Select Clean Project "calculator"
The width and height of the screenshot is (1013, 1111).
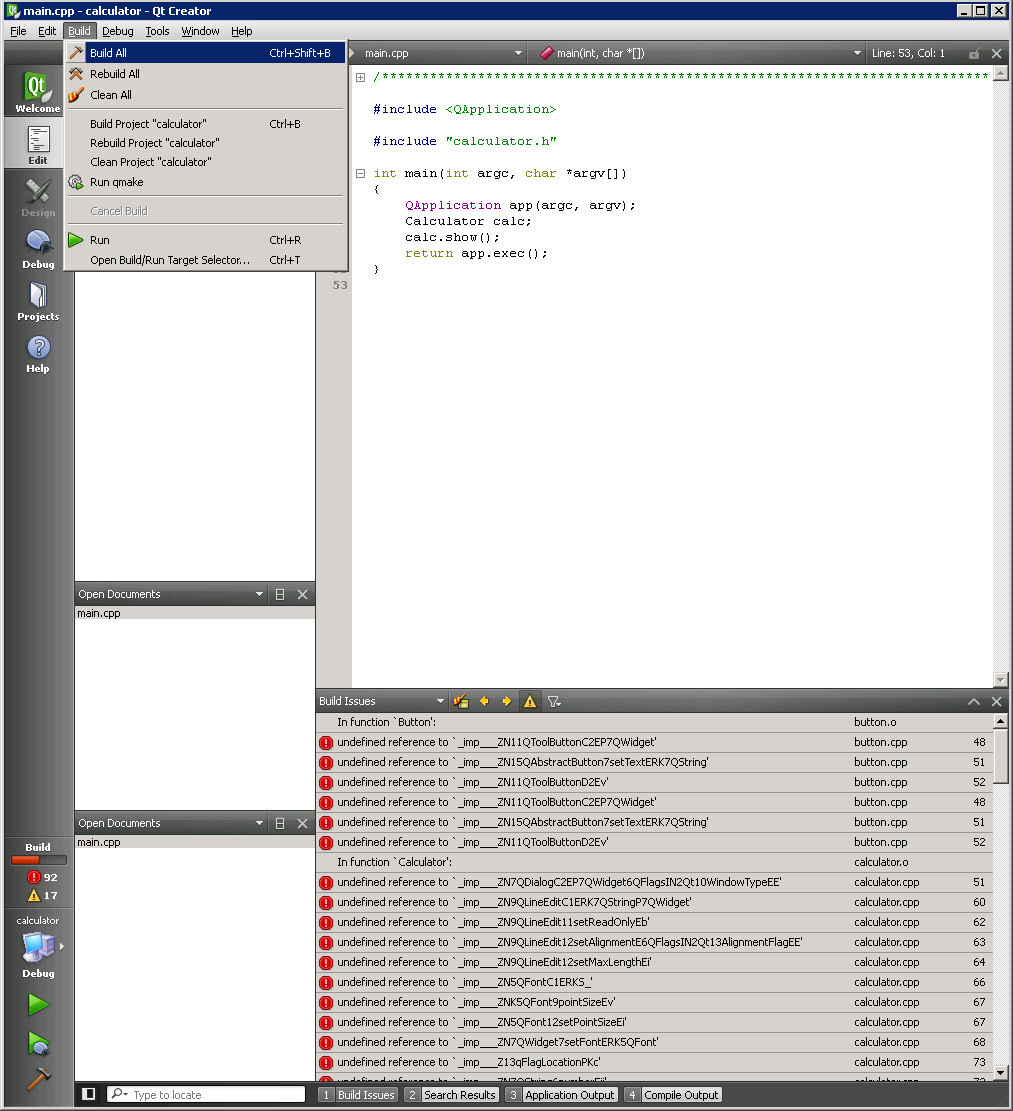coord(206,162)
